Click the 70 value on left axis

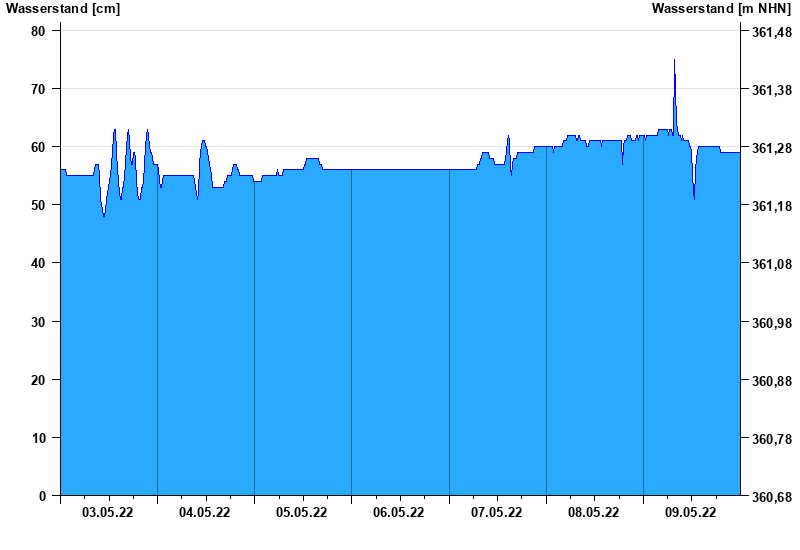tap(38, 89)
